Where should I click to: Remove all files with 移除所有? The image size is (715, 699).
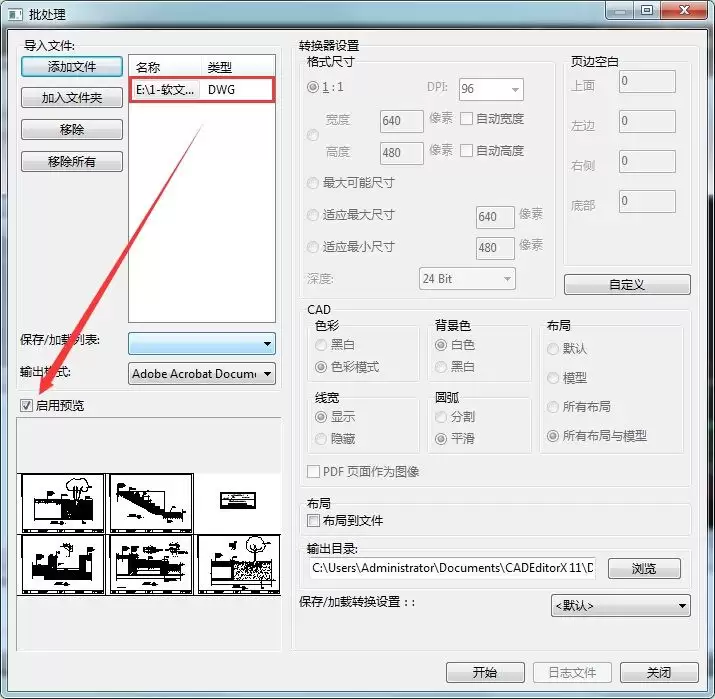[x=72, y=161]
